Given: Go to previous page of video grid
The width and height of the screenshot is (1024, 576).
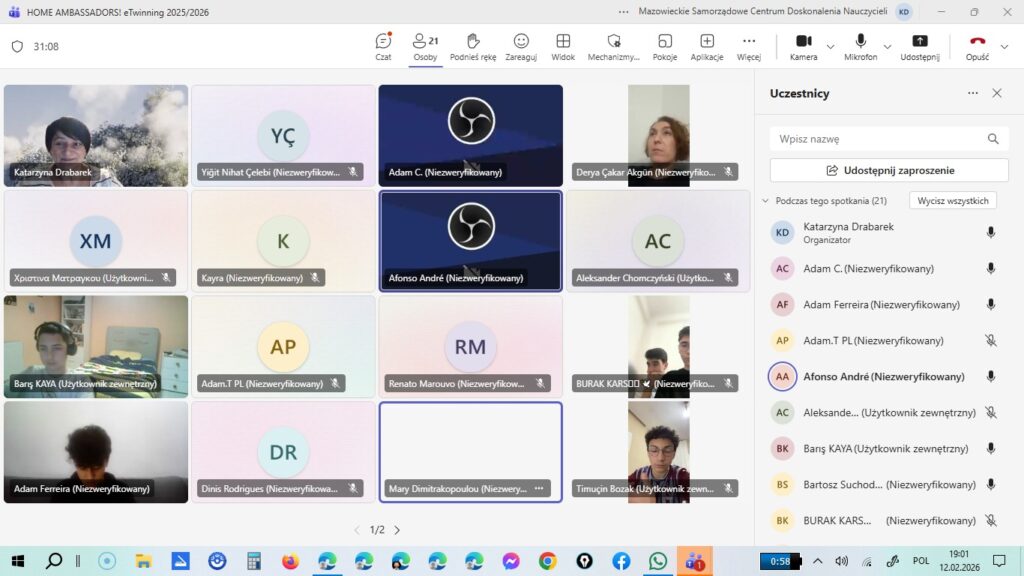Looking at the screenshot, I should tap(357, 530).
